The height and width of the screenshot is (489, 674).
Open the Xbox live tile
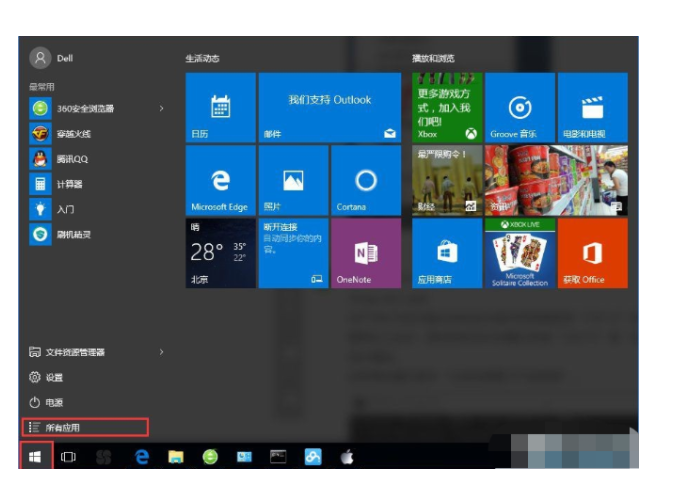447,107
